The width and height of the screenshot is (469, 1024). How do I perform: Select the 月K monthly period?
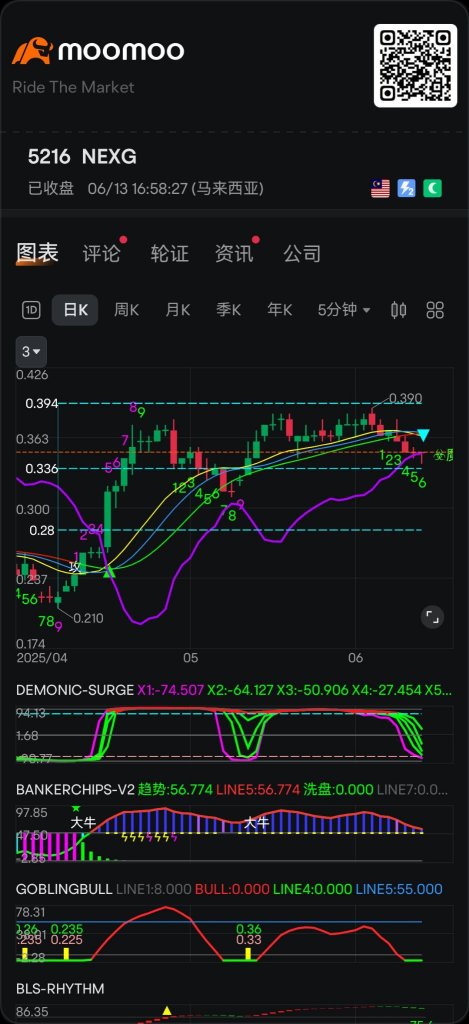point(178,310)
